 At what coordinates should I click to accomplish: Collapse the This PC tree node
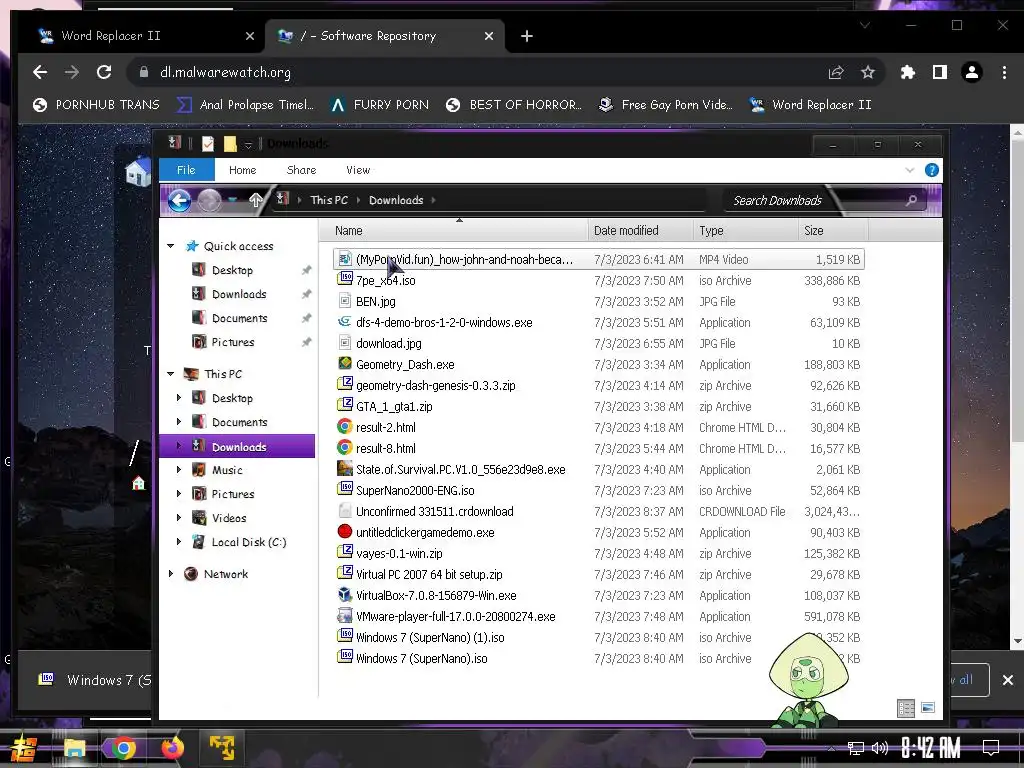pyautogui.click(x=171, y=374)
